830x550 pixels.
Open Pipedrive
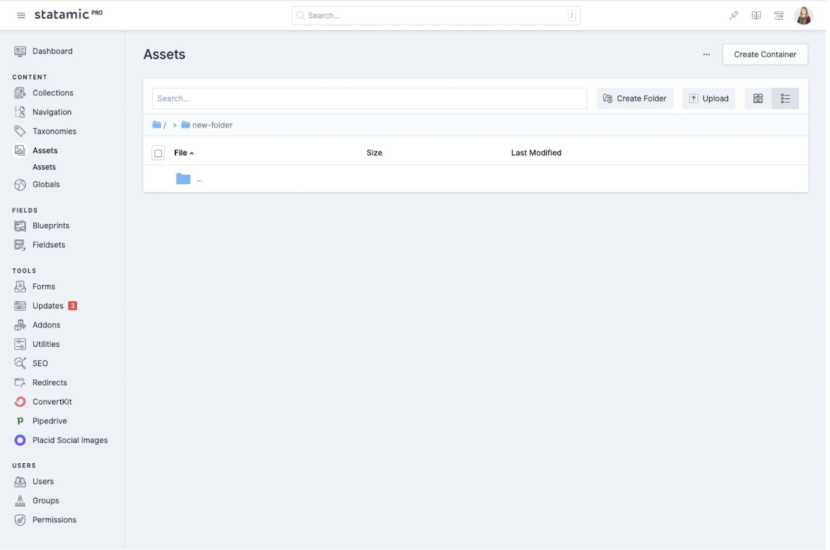[x=50, y=421]
